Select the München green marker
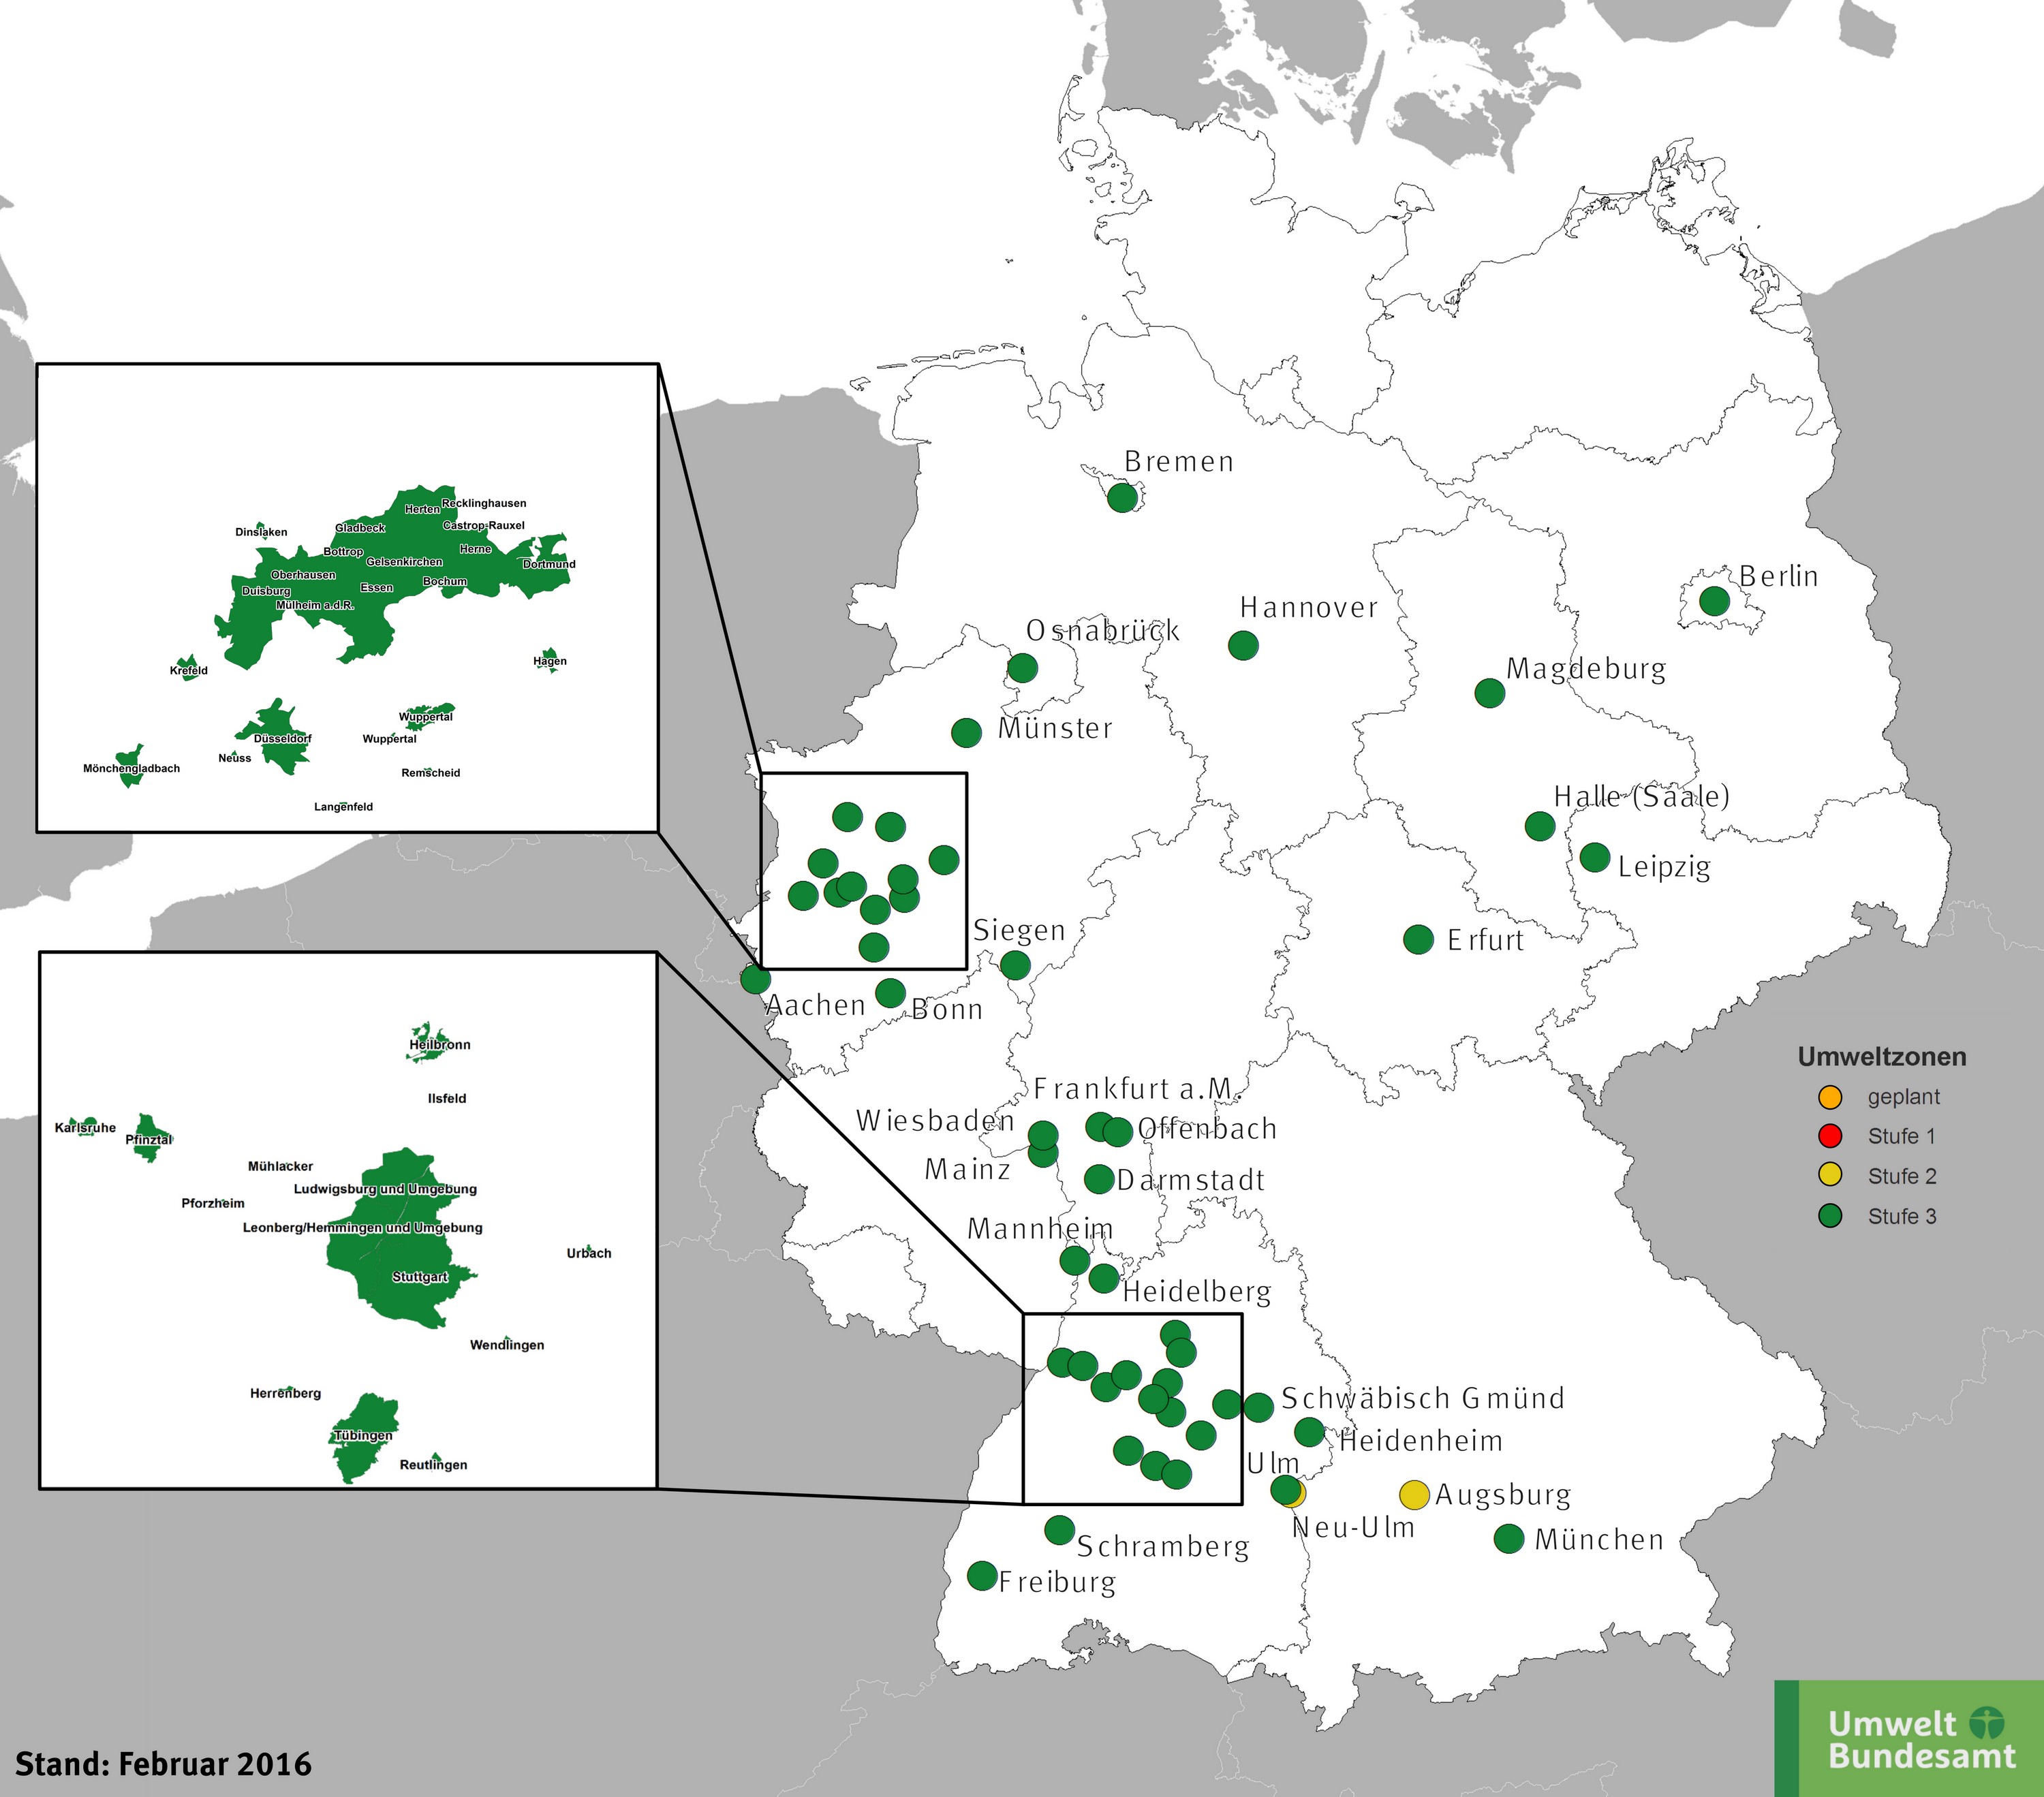Image resolution: width=2044 pixels, height=1797 pixels. (x=1508, y=1539)
